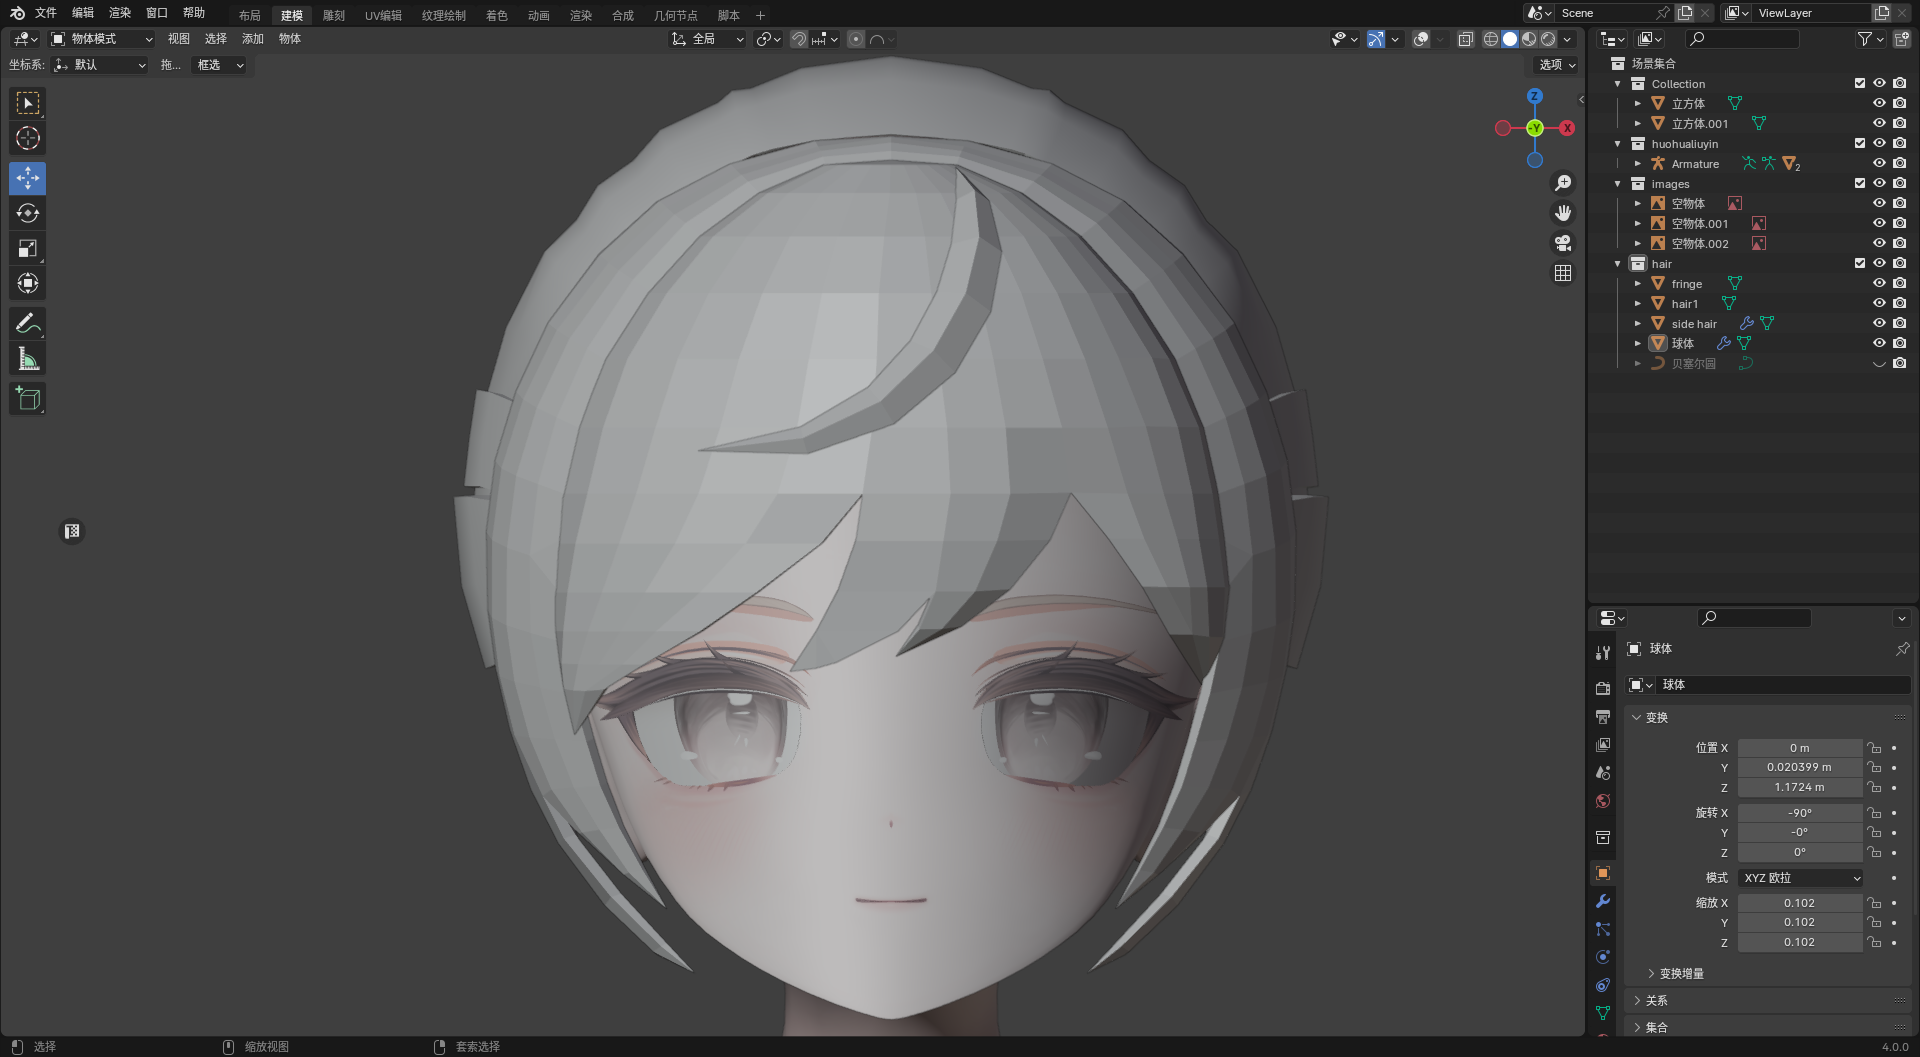Open the Modifiers wrench properties tab
This screenshot has height=1057, width=1920.
tap(1603, 901)
